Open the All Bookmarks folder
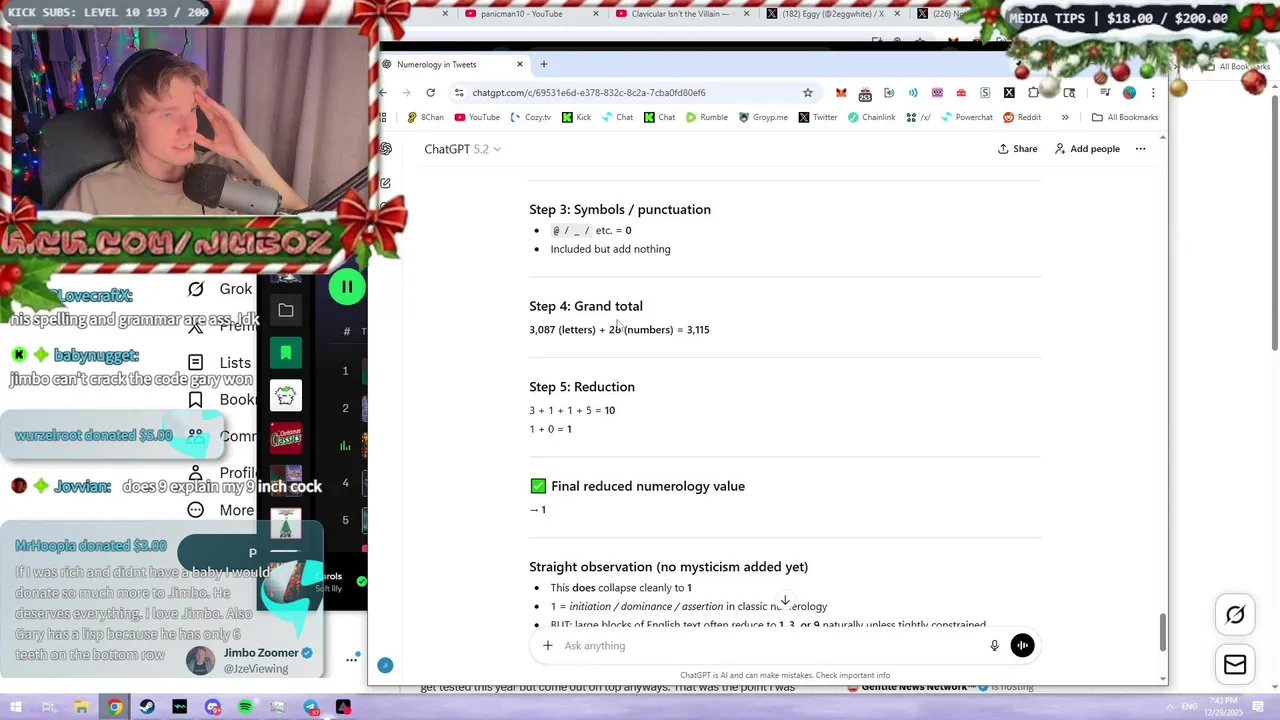The image size is (1280, 720). click(x=1125, y=117)
